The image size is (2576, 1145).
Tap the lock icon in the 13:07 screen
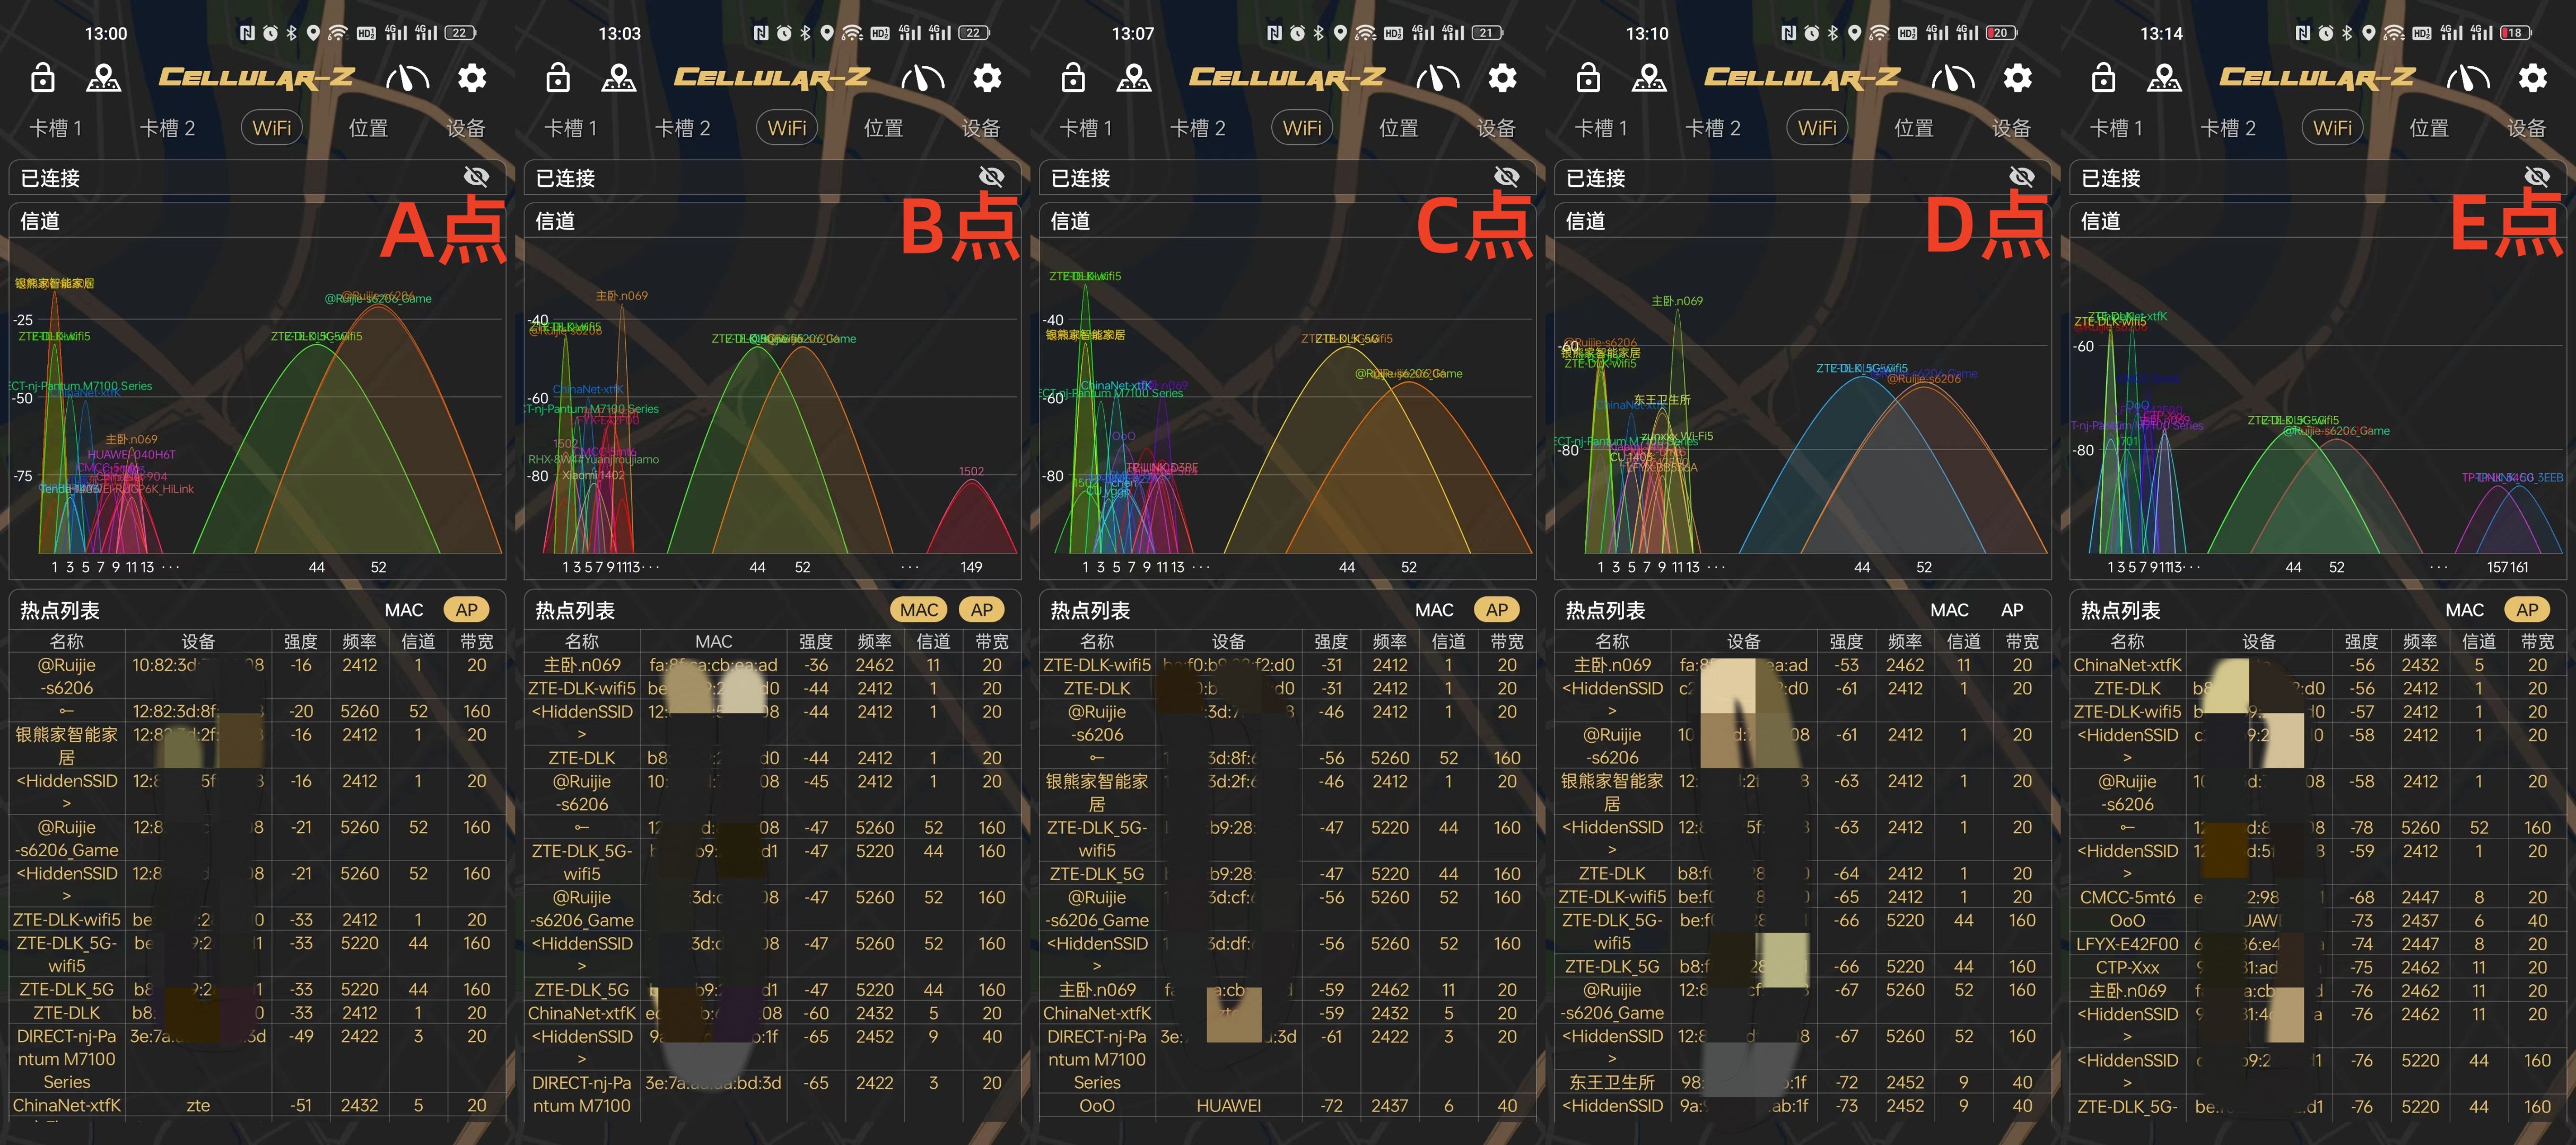1073,77
